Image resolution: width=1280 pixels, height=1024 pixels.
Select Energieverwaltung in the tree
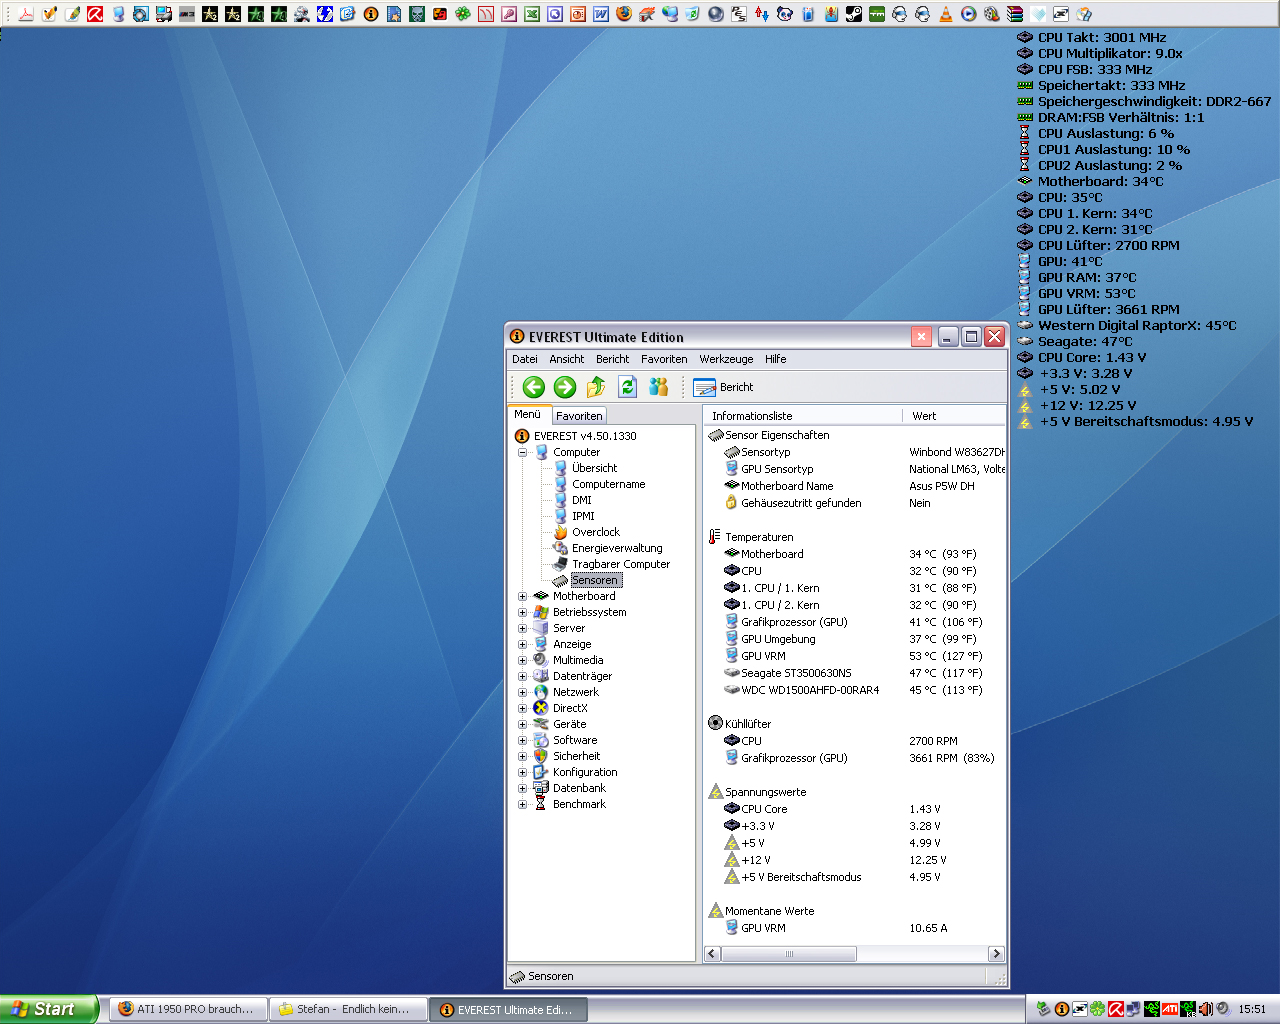[617, 548]
